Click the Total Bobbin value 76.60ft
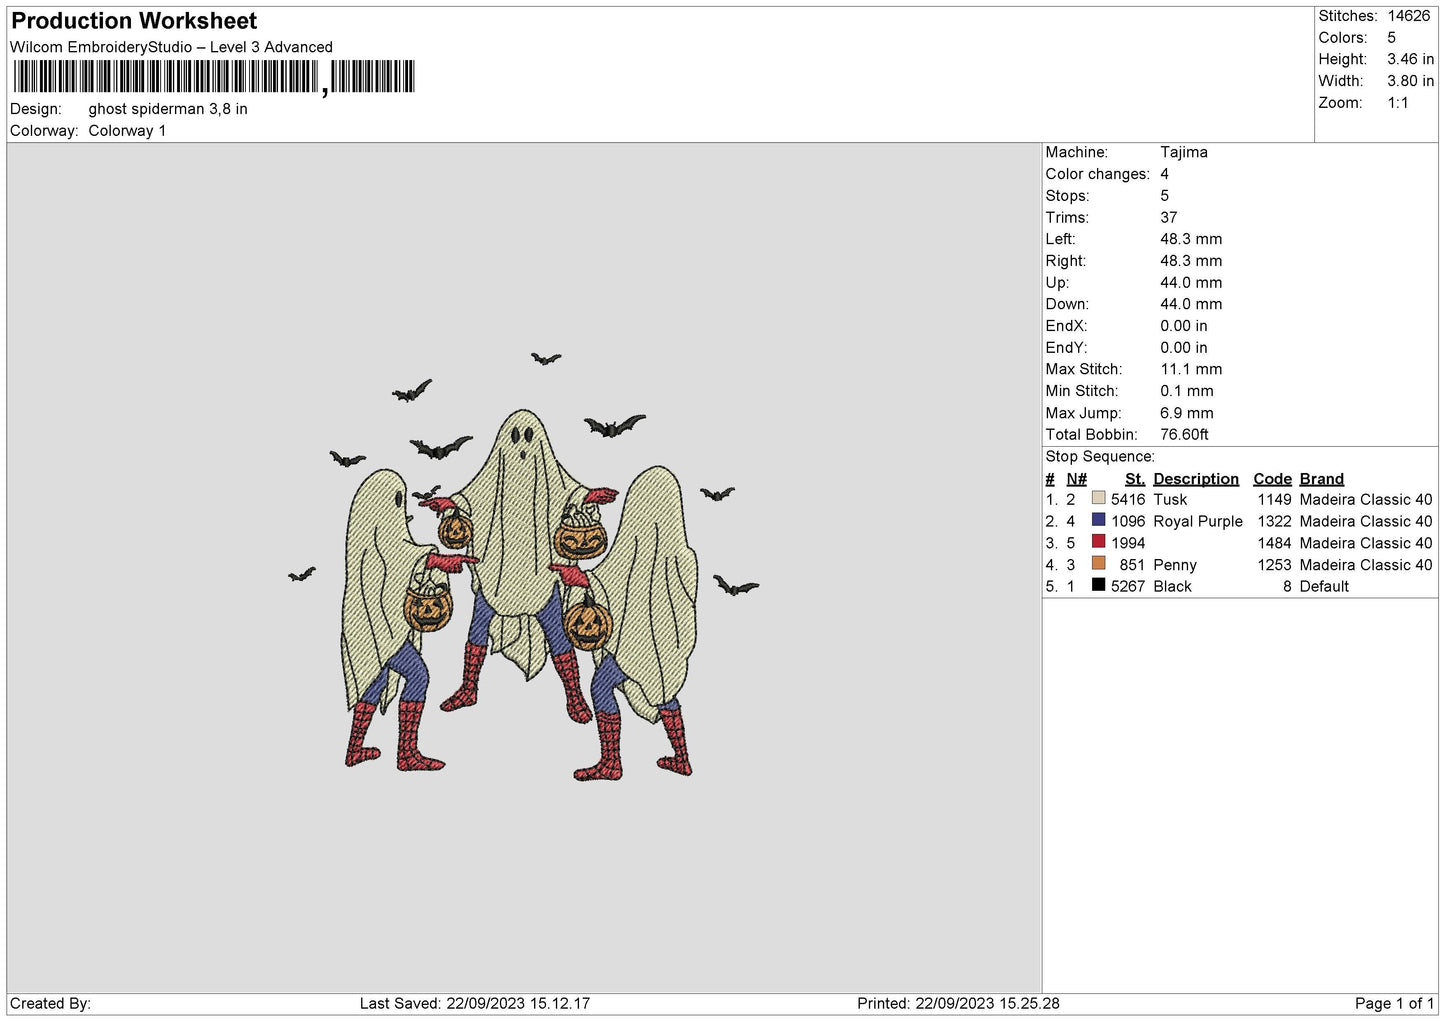1445x1021 pixels. pos(1185,435)
